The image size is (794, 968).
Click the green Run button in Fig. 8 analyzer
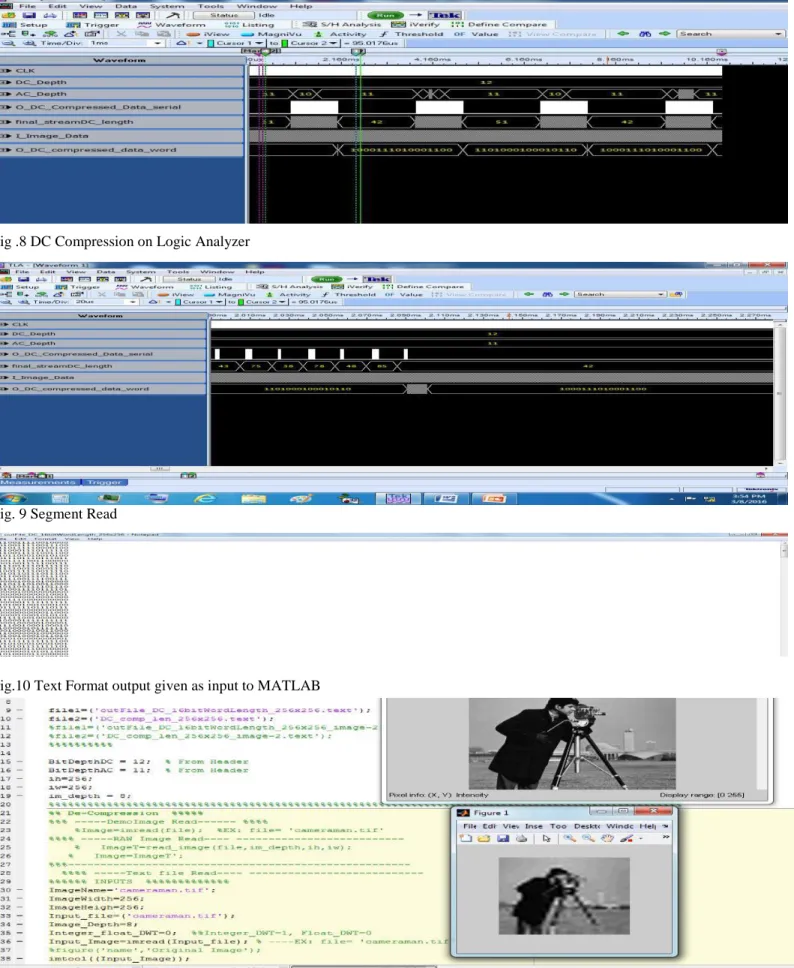[x=385, y=15]
